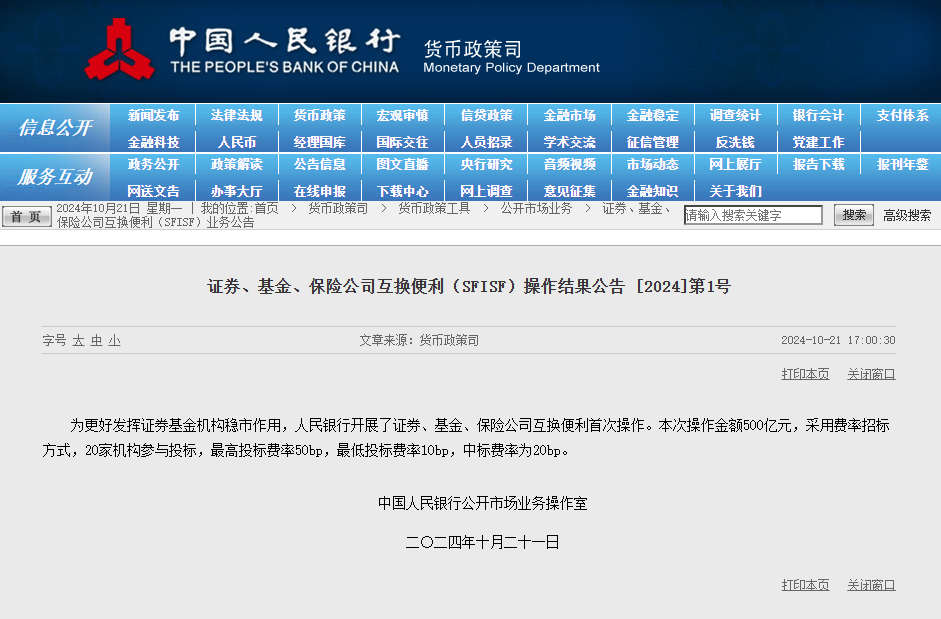The height and width of the screenshot is (619, 941).
Task: Focus the search keyword input field
Action: tap(752, 215)
